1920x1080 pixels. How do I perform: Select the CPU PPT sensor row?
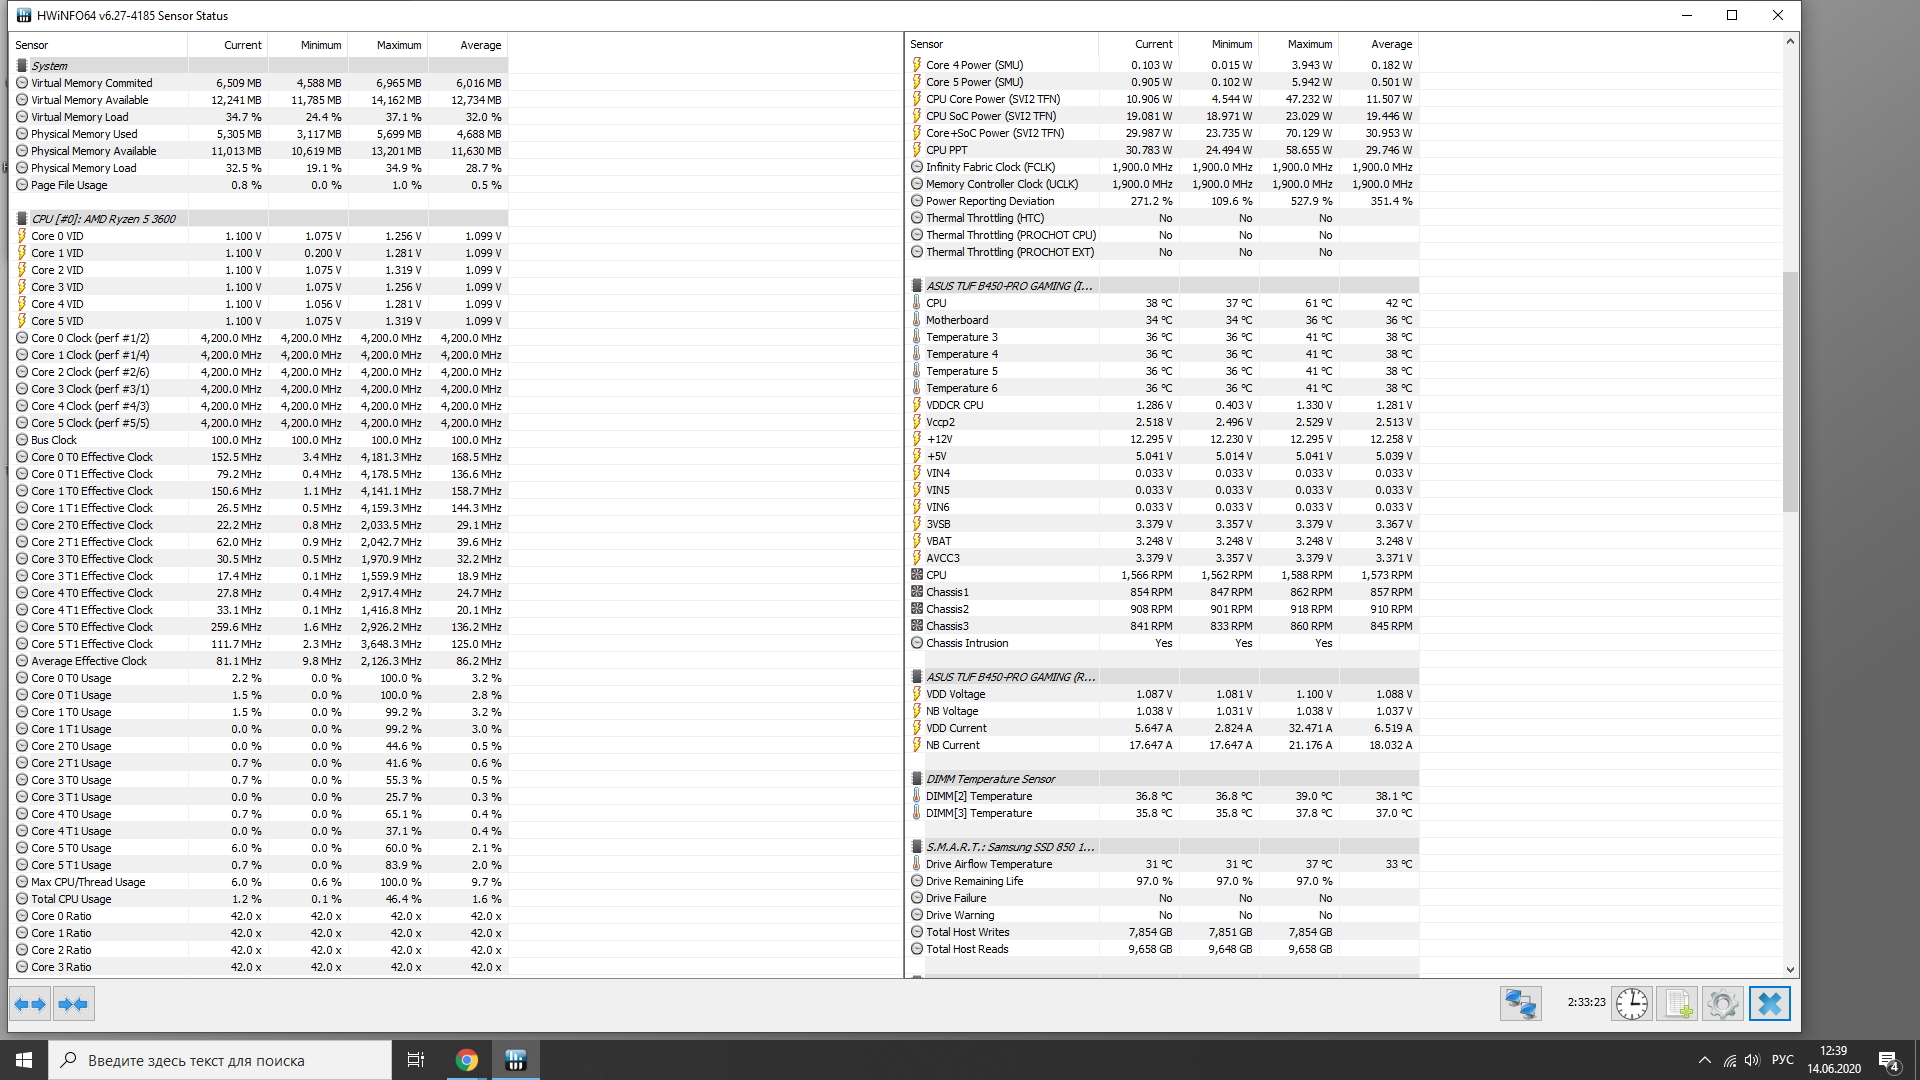coord(946,150)
